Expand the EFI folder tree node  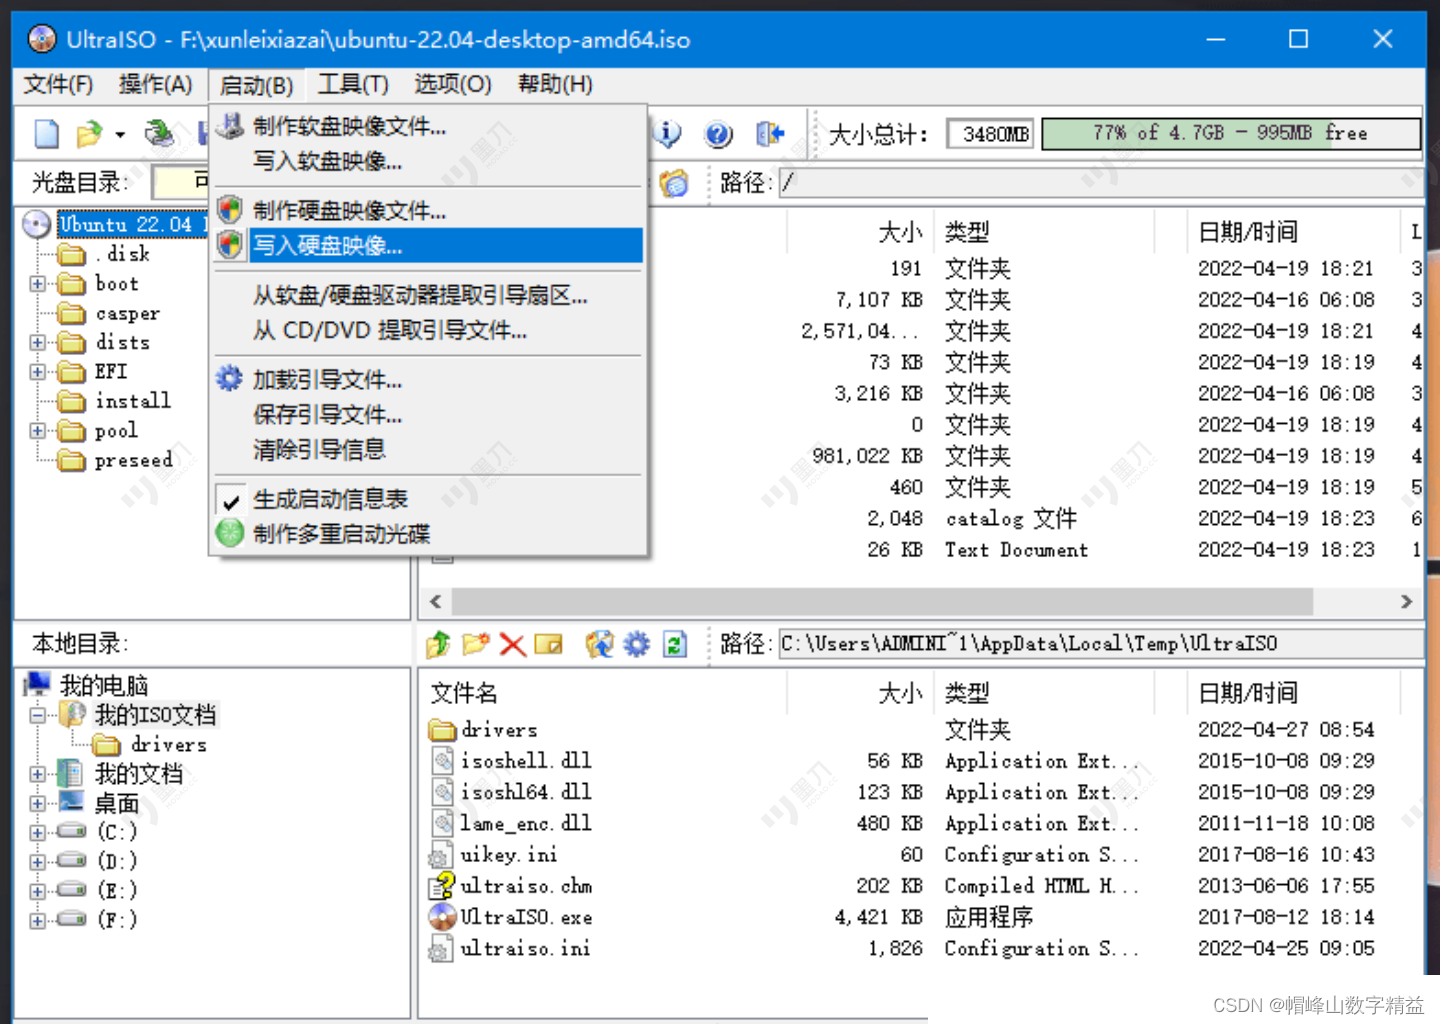tap(38, 372)
